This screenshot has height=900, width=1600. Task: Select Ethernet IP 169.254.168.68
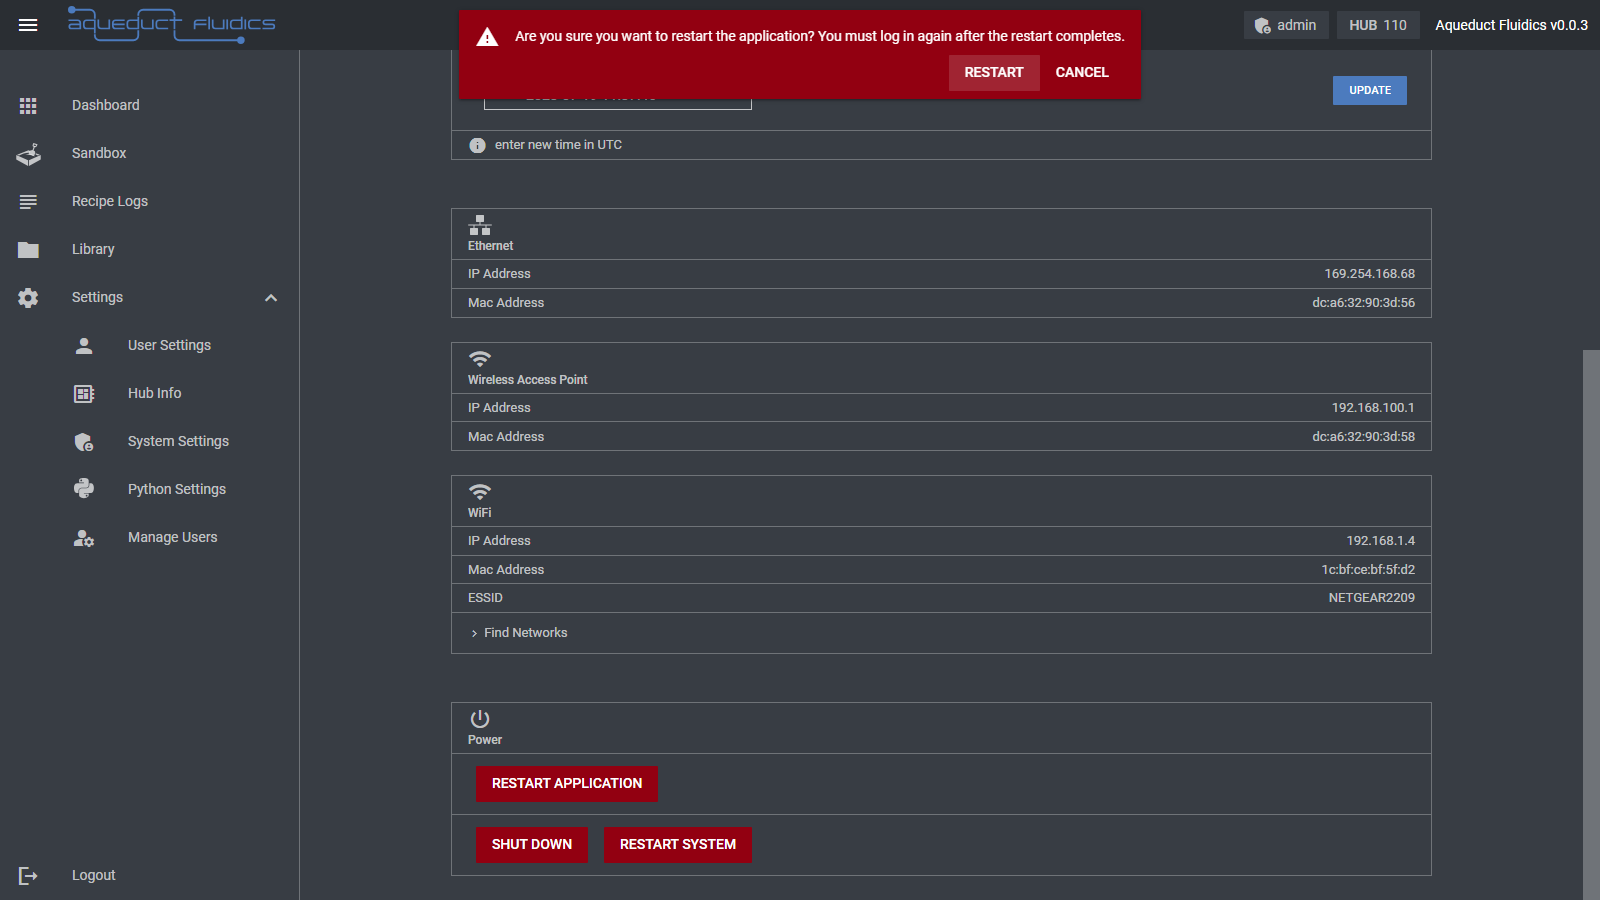pos(1369,274)
